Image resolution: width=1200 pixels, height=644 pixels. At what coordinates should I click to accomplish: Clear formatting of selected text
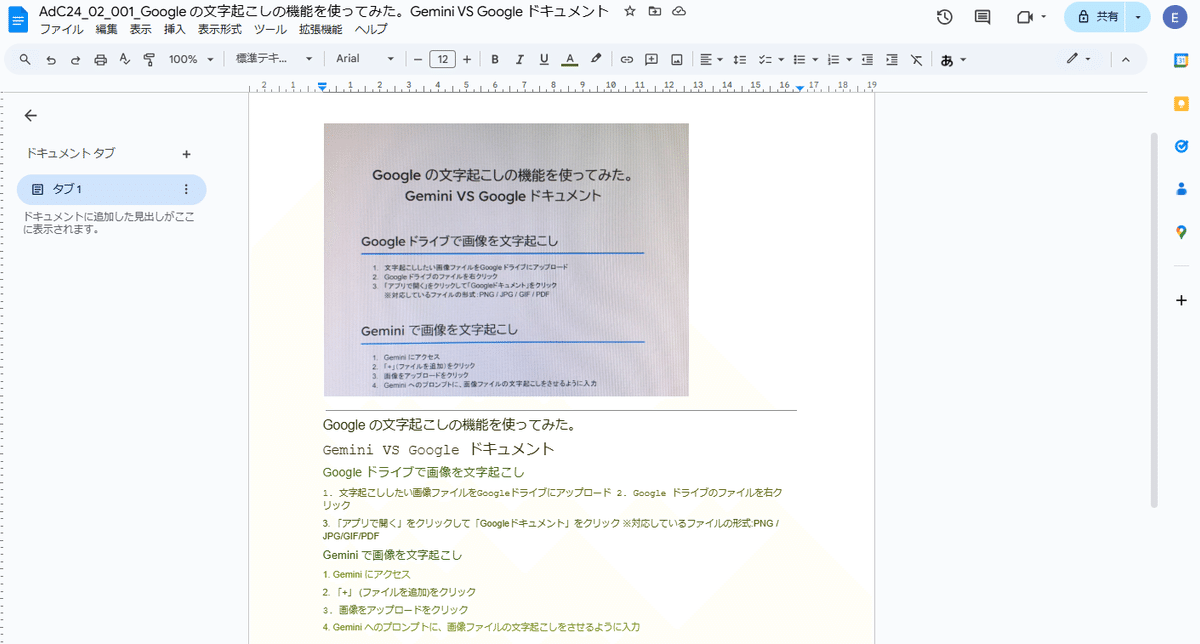coord(916,59)
